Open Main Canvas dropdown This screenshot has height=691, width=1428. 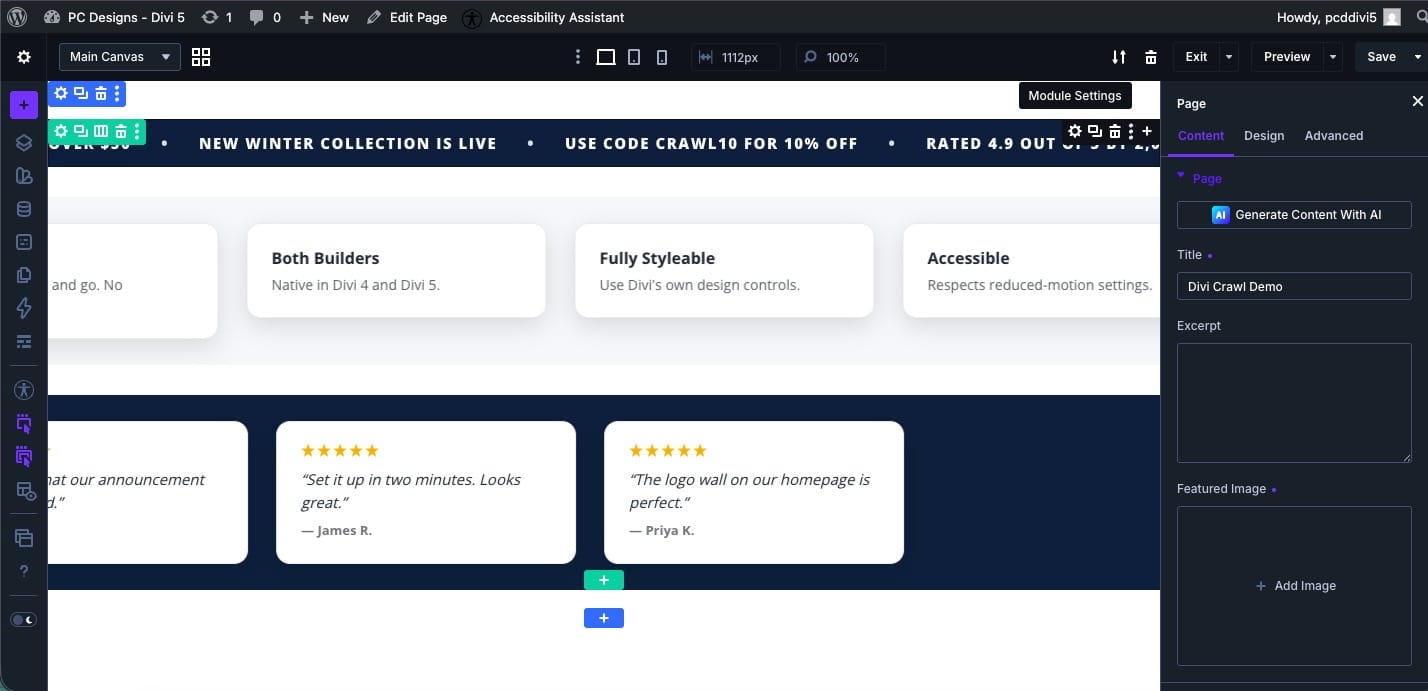[120, 57]
